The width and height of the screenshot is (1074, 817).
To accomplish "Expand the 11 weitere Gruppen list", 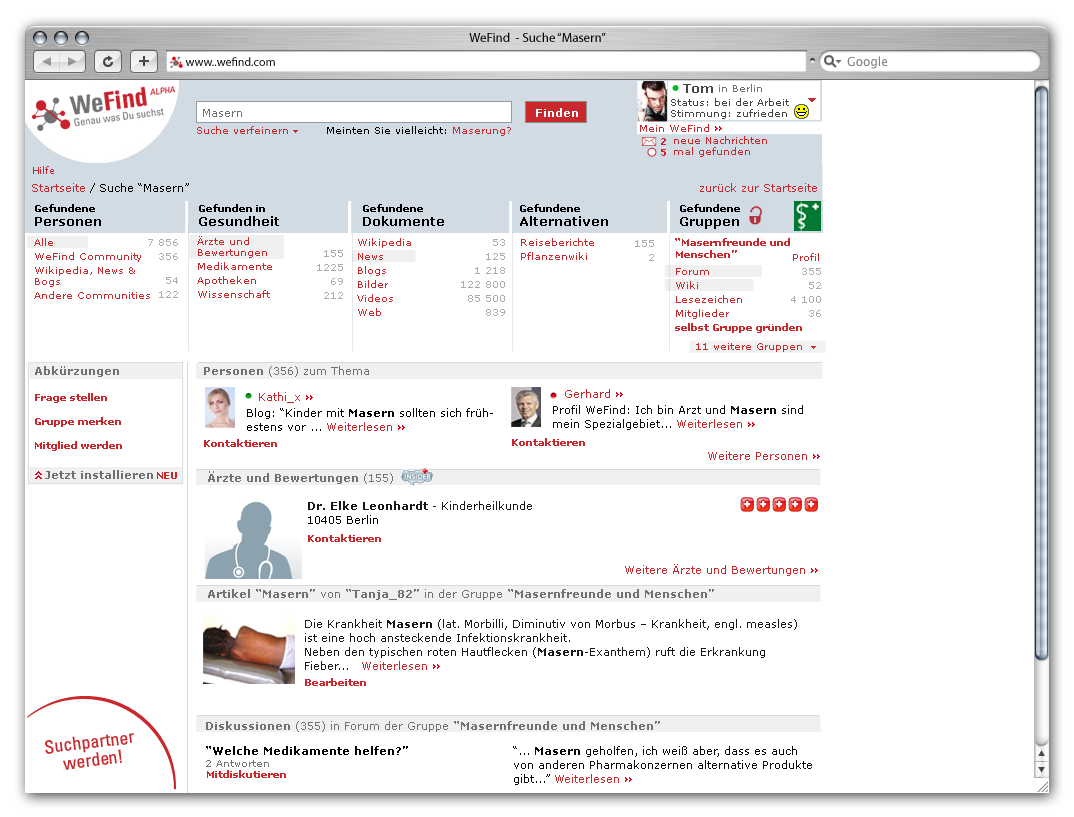I will [756, 347].
